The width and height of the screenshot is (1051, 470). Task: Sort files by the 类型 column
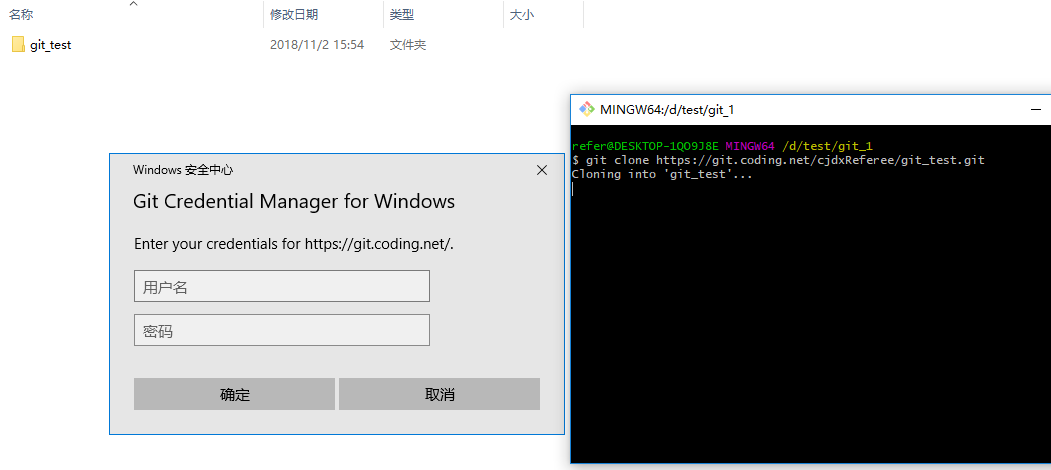[x=401, y=14]
